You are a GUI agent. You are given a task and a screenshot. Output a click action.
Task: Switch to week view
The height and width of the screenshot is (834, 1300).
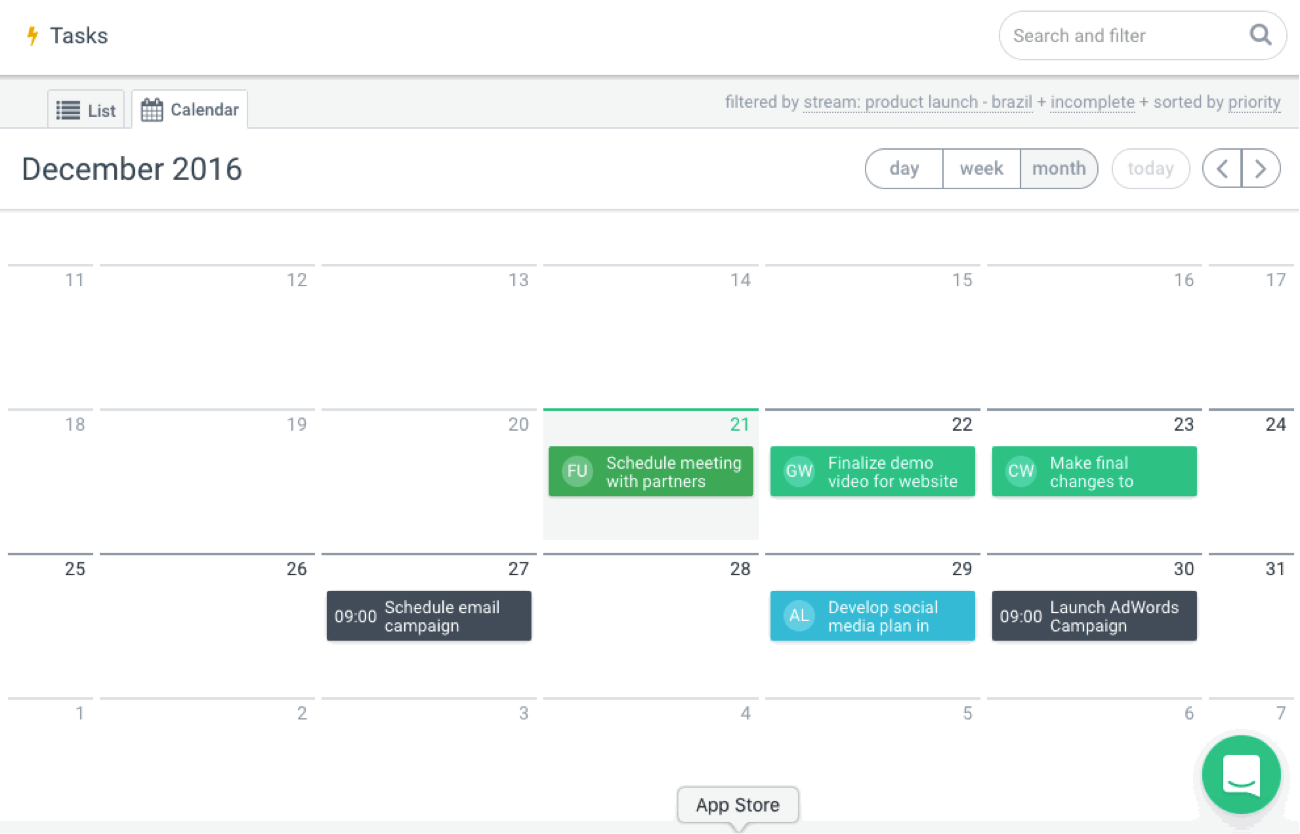981,169
